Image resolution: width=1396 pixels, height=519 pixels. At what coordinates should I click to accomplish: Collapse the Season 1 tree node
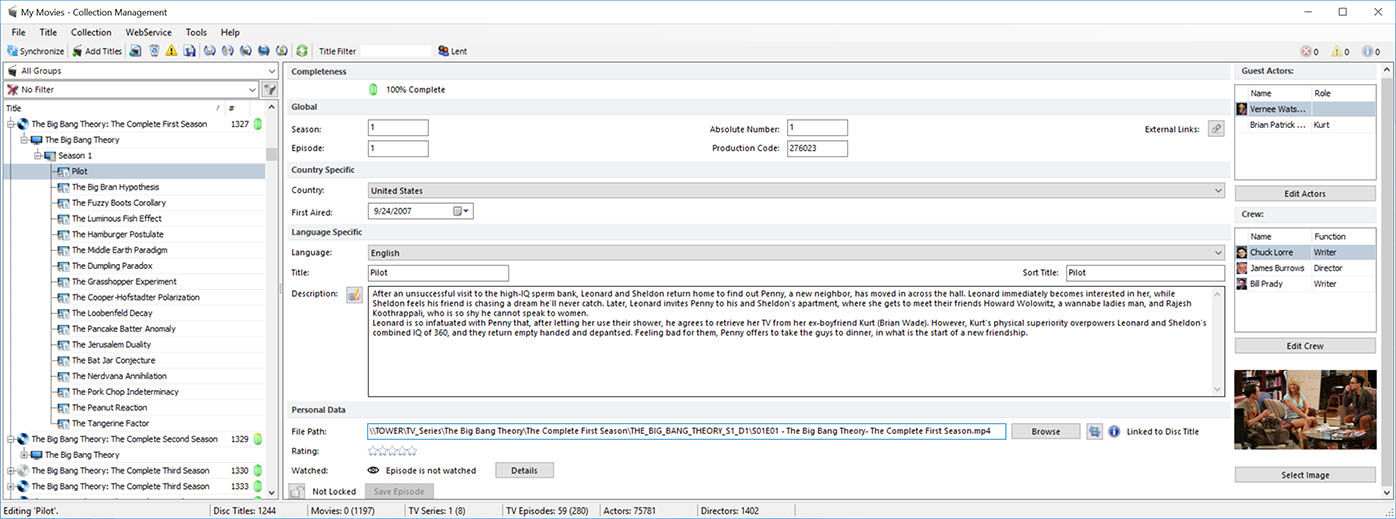tap(37, 156)
